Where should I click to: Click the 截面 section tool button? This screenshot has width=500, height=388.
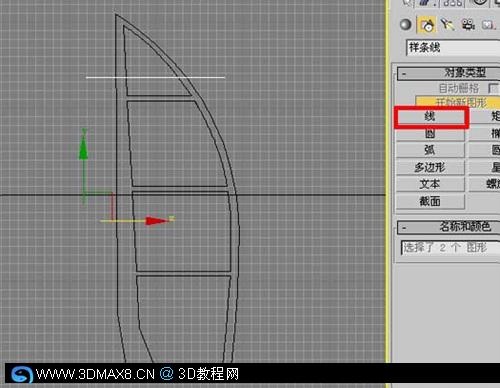click(430, 202)
